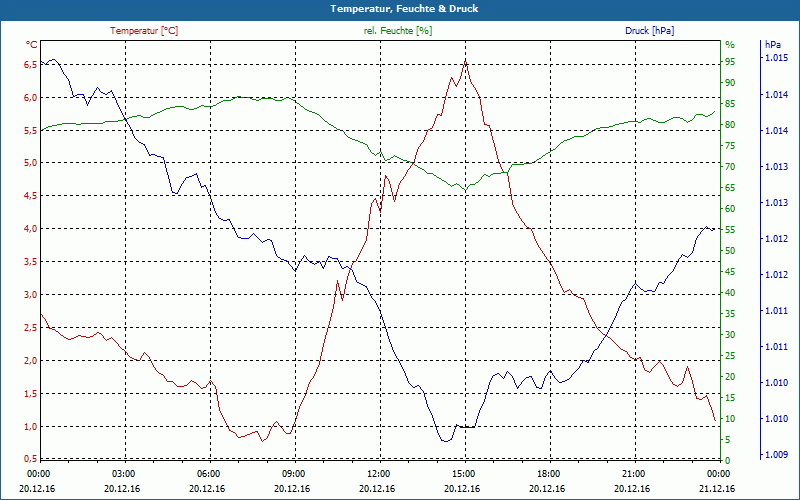This screenshot has width=800, height=500.
Task: Click the 12:00 time axis label
Action: click(378, 473)
